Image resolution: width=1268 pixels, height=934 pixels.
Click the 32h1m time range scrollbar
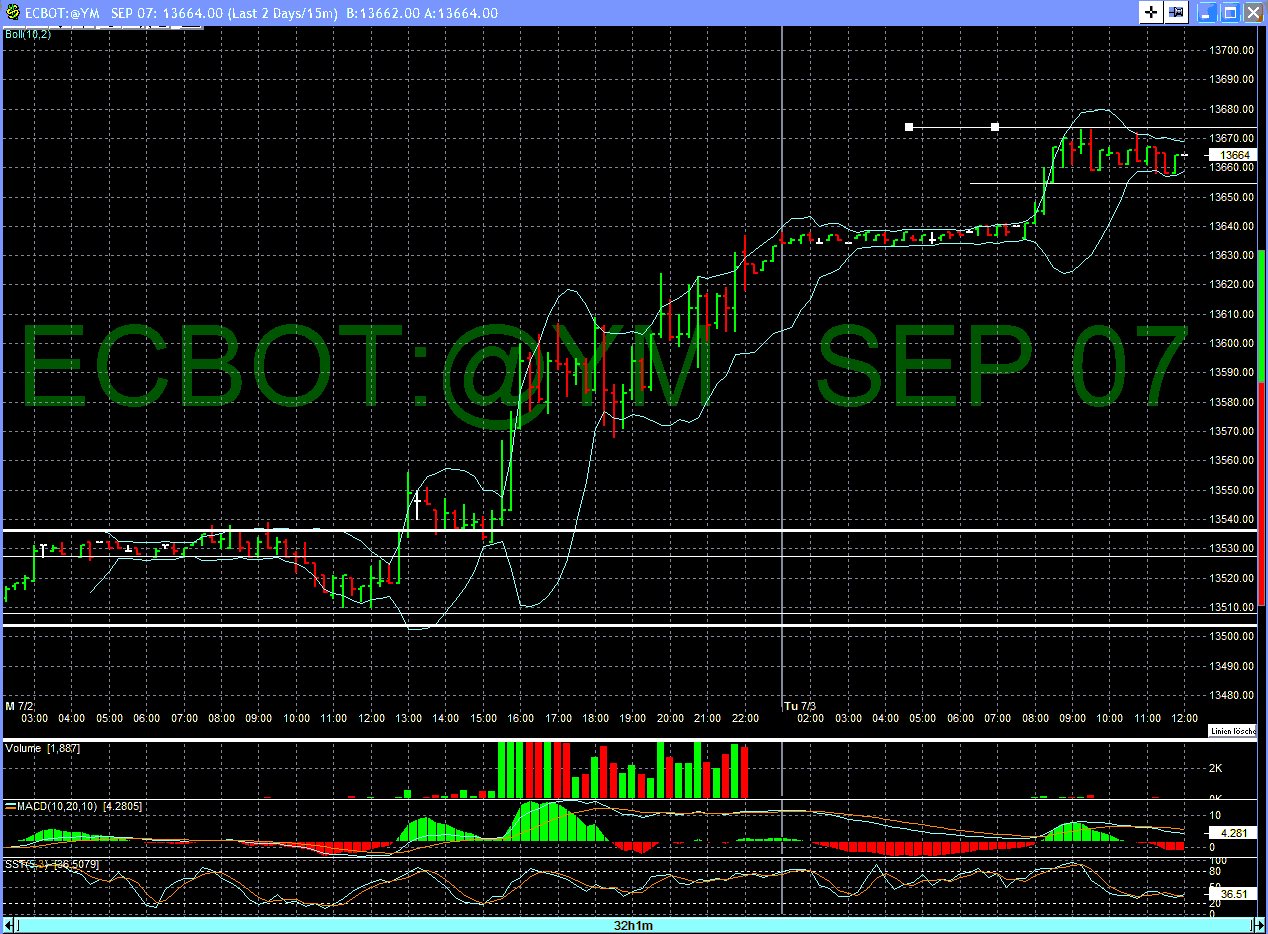click(633, 926)
